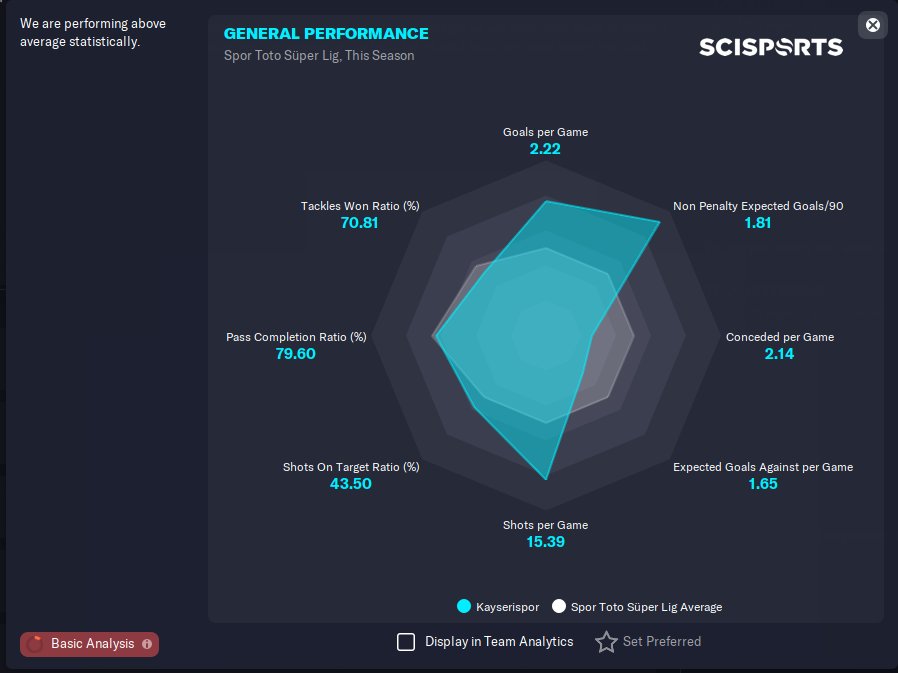Viewport: 898px width, 673px height.
Task: Click the Basic Analysis button
Action: (x=89, y=644)
